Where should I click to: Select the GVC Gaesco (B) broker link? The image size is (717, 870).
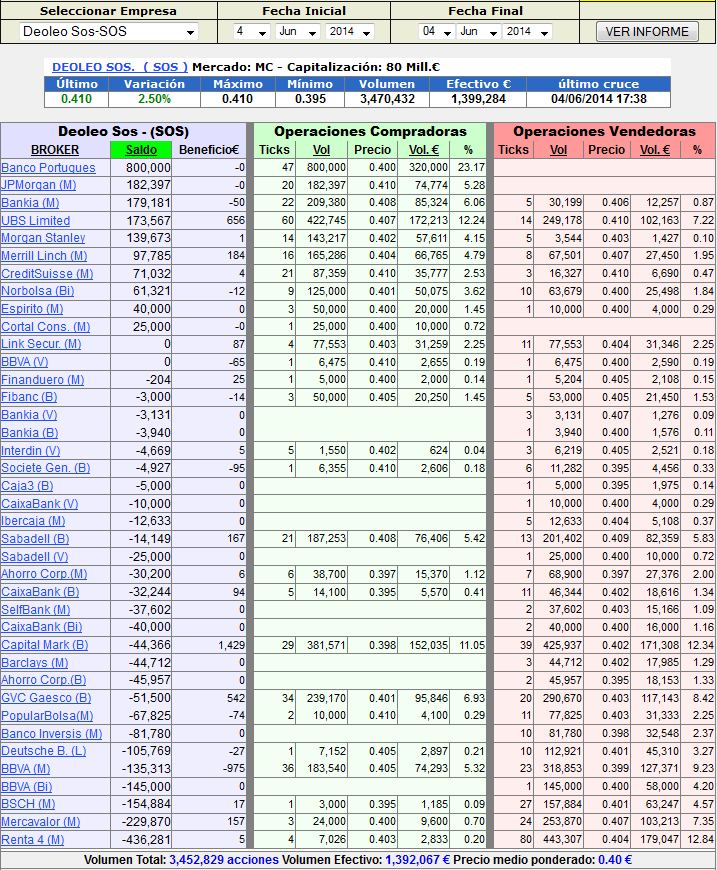tap(46, 698)
